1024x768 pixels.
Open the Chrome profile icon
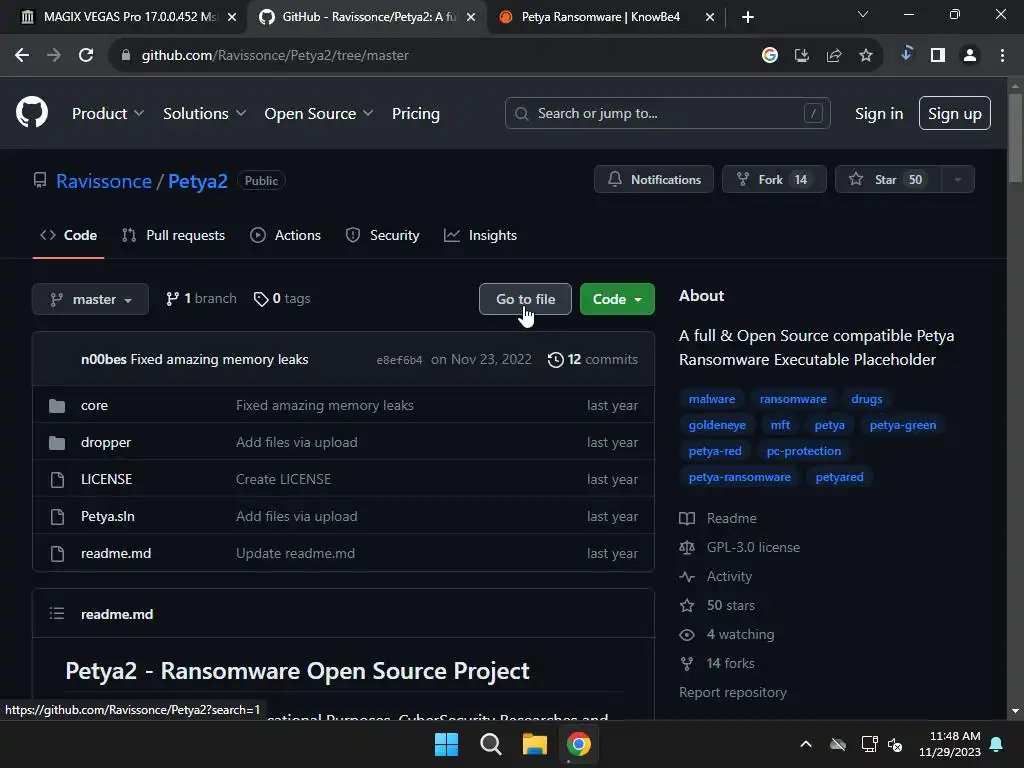(x=970, y=56)
